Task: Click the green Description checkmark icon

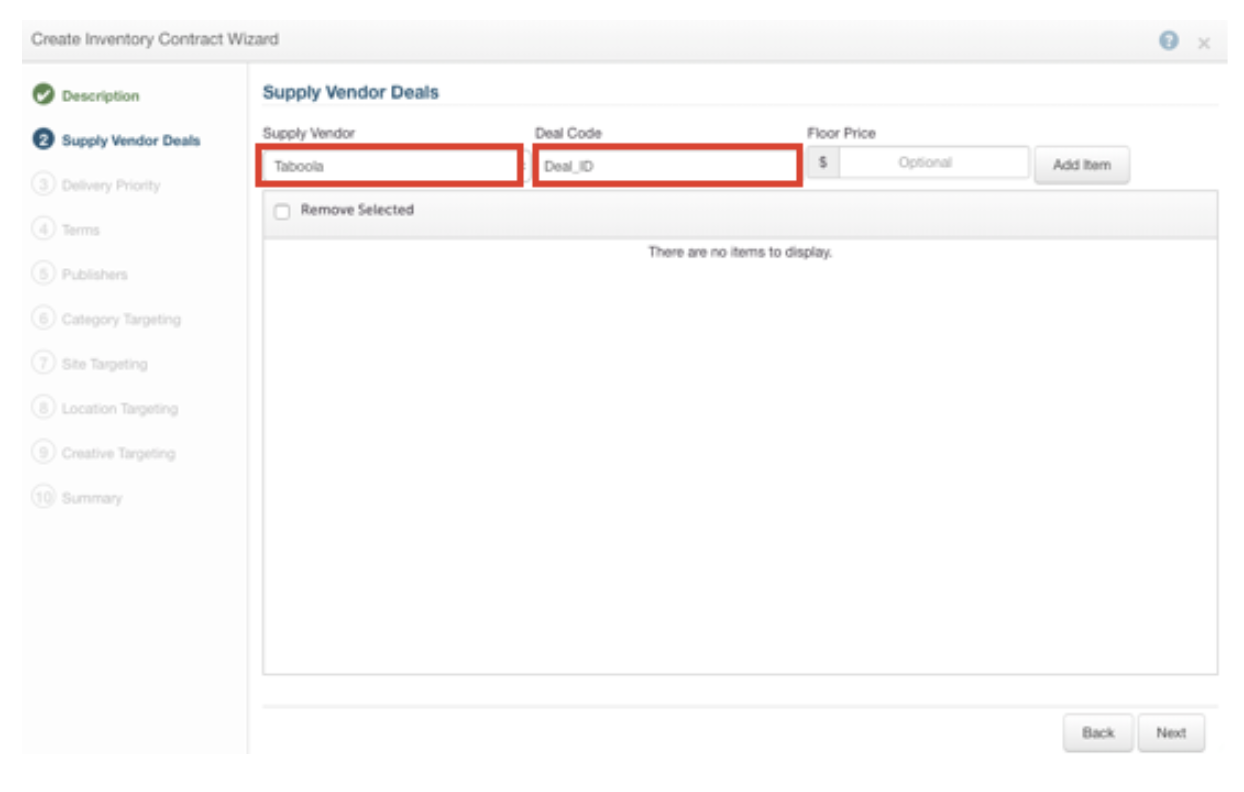Action: click(x=42, y=96)
